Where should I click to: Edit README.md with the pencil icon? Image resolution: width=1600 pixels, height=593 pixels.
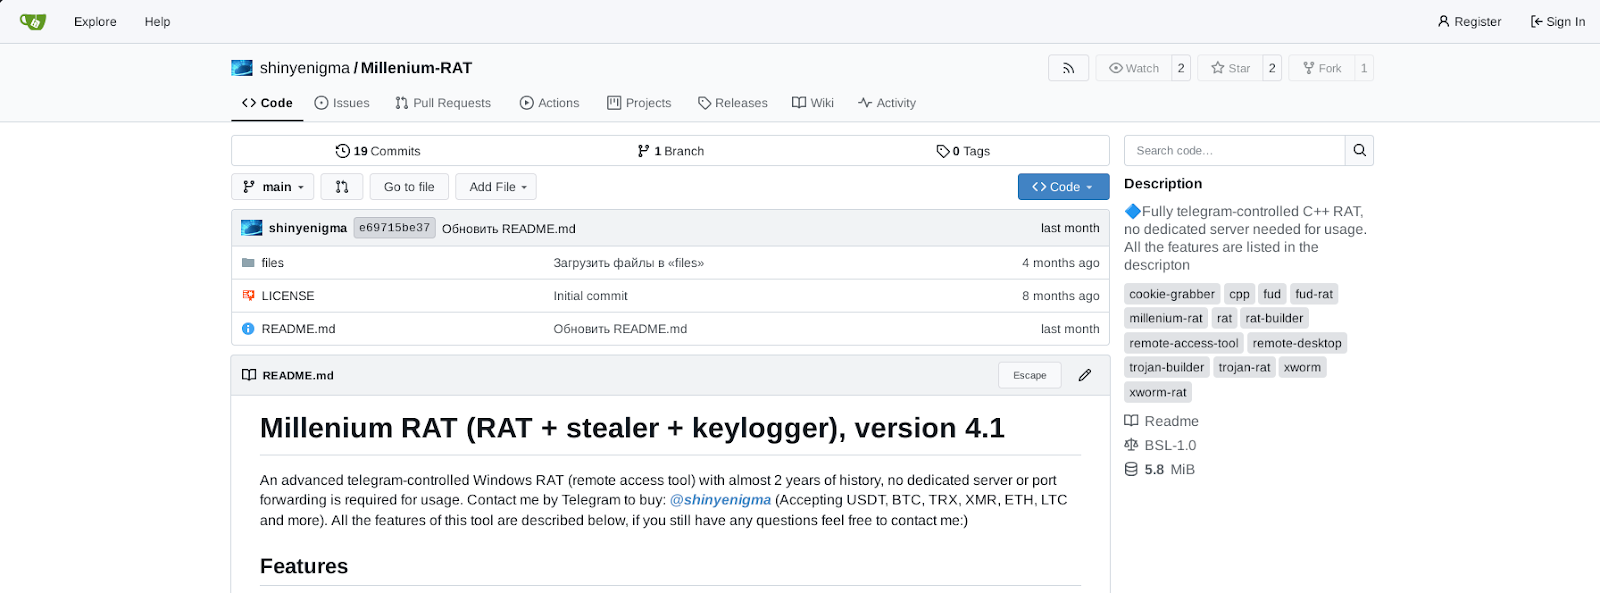click(1085, 375)
